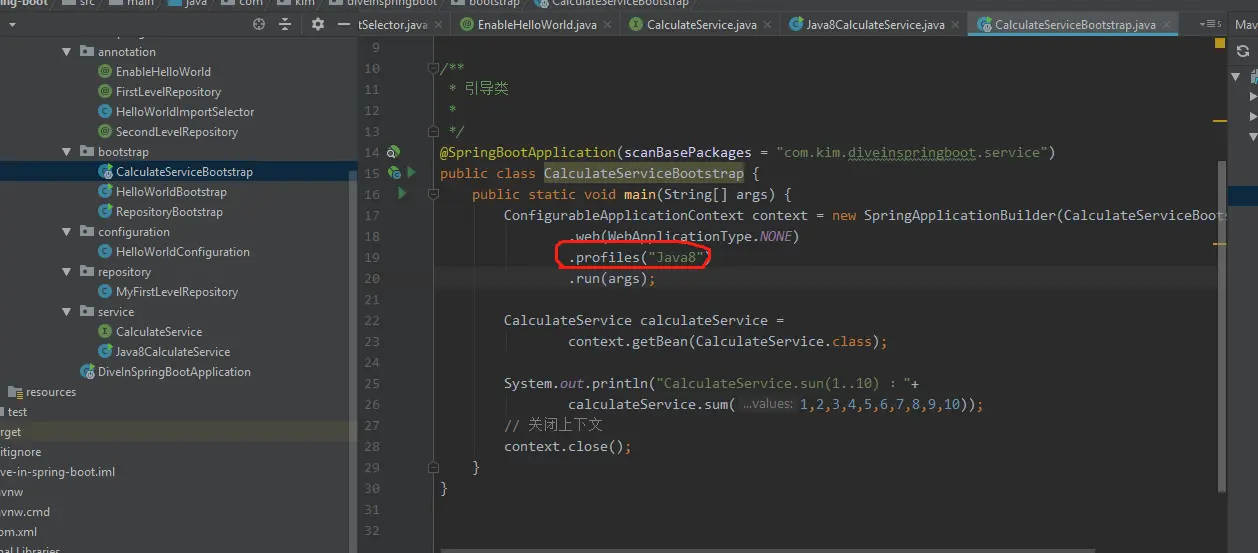This screenshot has height=553, width=1258.
Task: Hide the Project panel with minus icon
Action: click(344, 24)
